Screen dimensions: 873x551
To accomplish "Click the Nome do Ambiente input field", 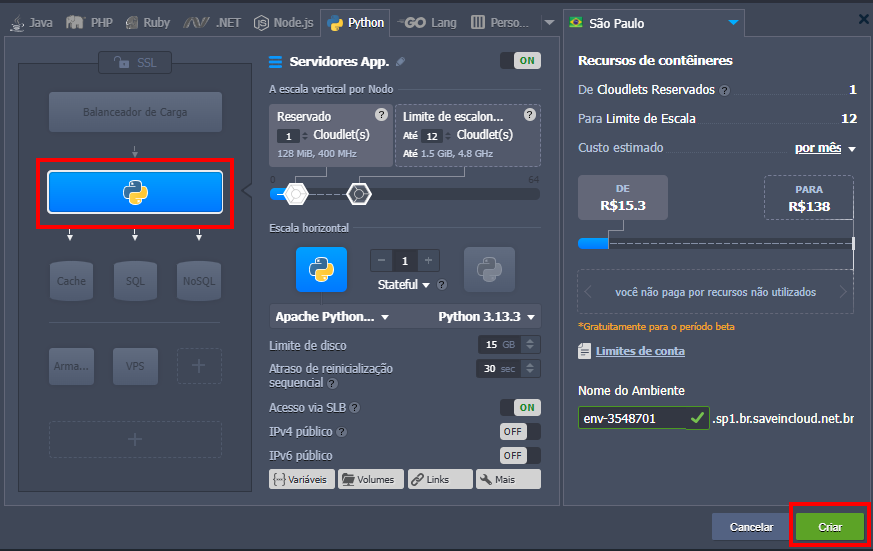I will (644, 418).
